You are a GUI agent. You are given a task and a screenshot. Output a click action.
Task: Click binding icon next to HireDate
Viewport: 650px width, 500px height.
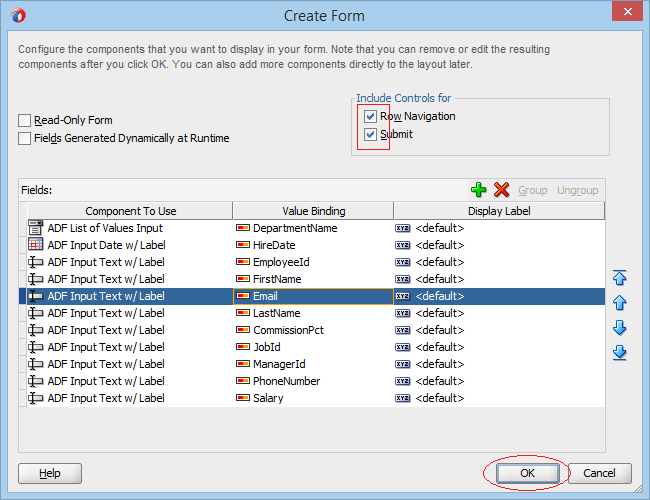coord(243,245)
